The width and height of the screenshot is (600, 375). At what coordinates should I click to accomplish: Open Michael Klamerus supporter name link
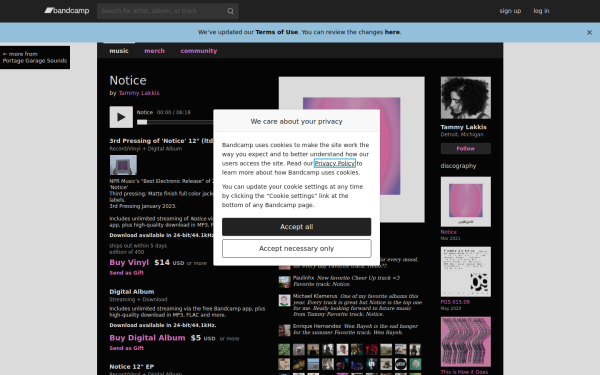click(x=315, y=296)
